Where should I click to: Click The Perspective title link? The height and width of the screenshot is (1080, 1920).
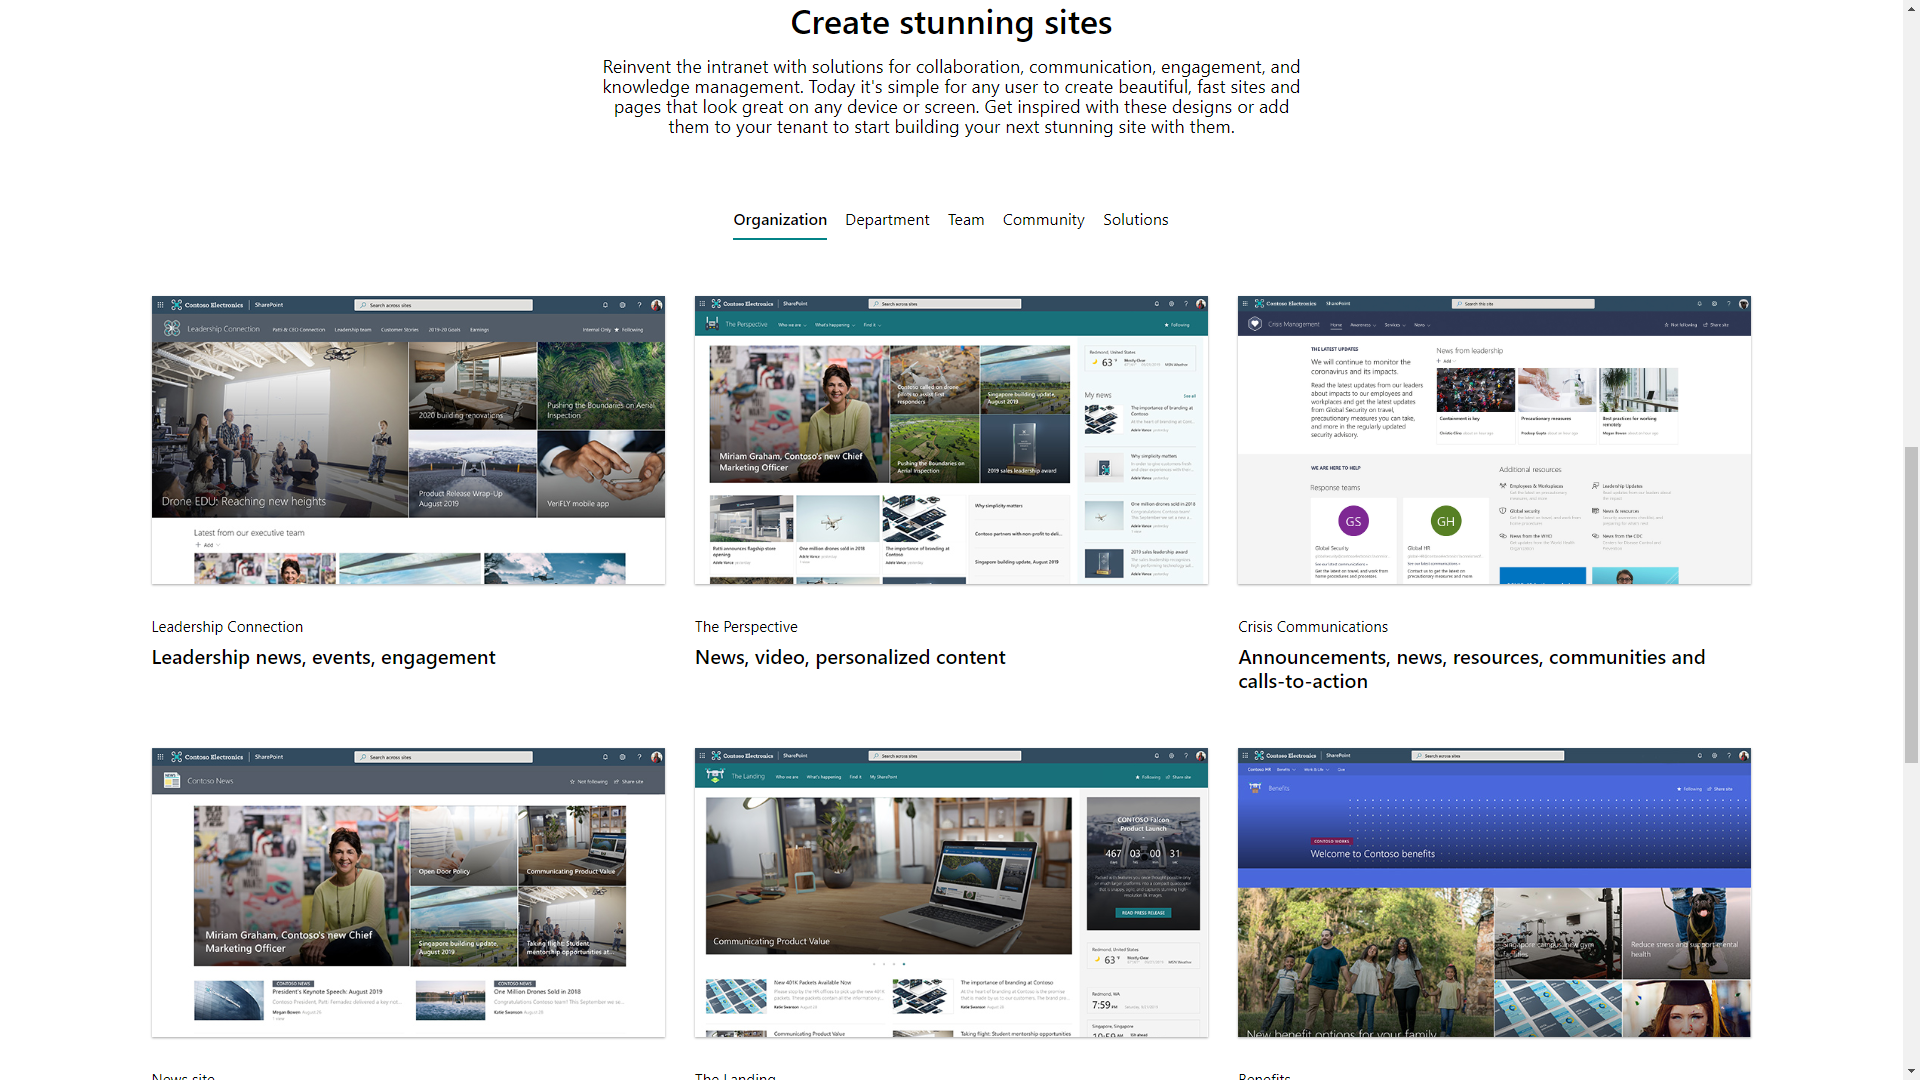(746, 627)
